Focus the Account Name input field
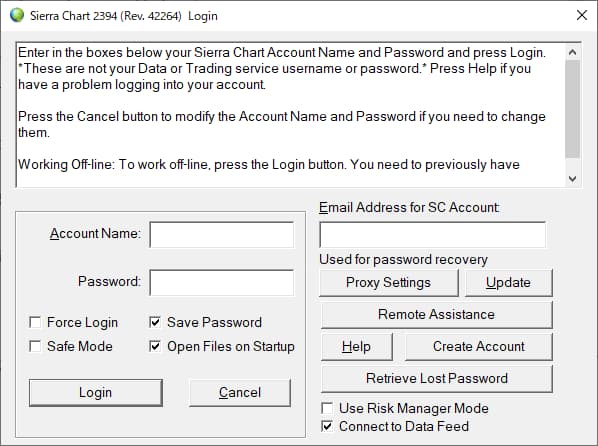 [222, 235]
